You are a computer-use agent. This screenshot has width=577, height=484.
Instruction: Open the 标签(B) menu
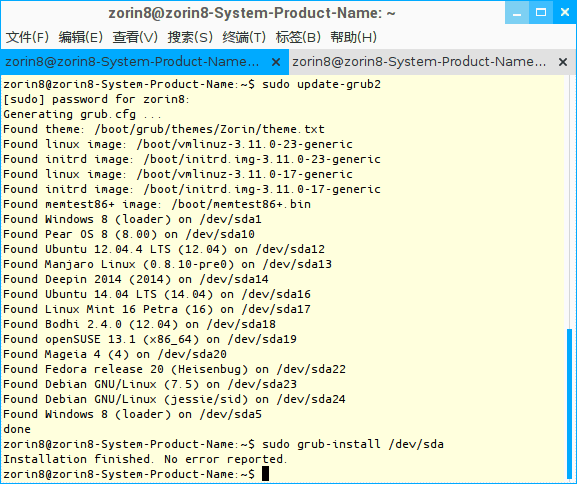click(298, 37)
